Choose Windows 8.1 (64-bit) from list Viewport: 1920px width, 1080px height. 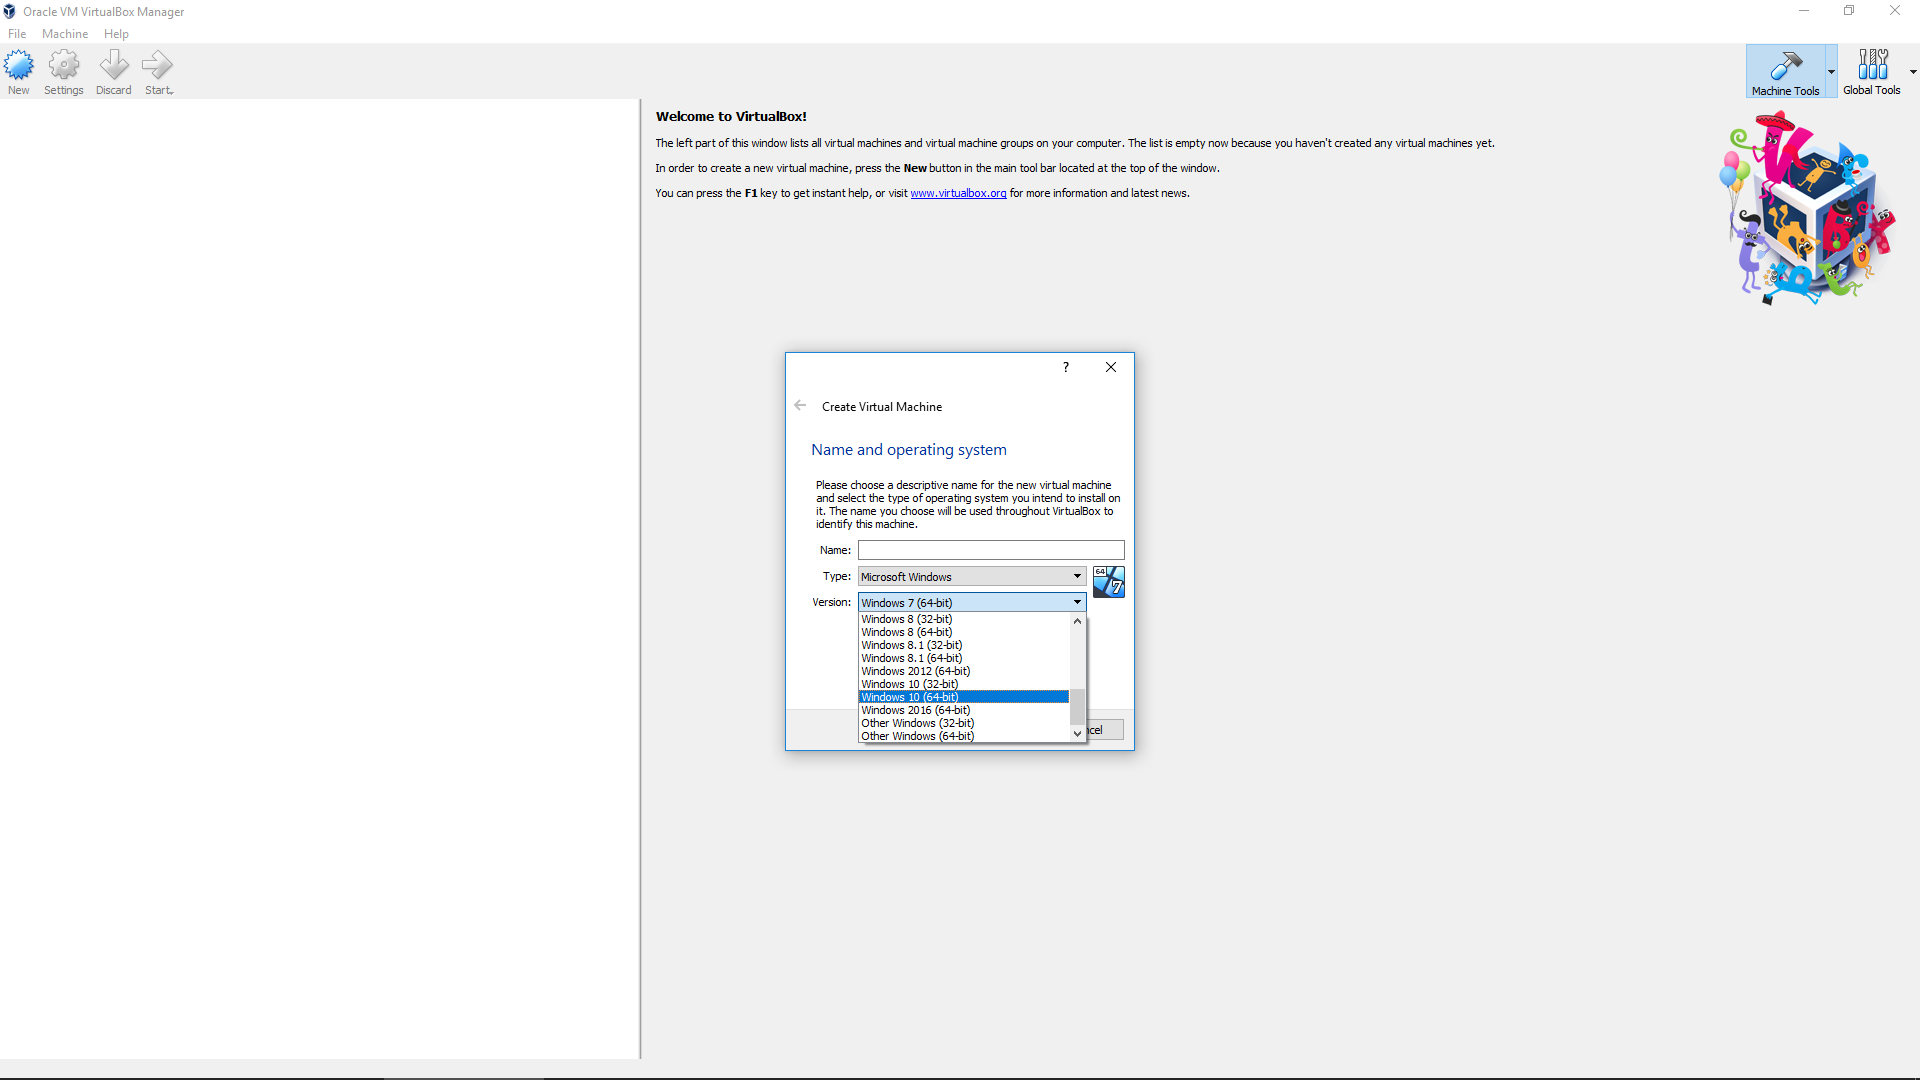click(x=964, y=659)
